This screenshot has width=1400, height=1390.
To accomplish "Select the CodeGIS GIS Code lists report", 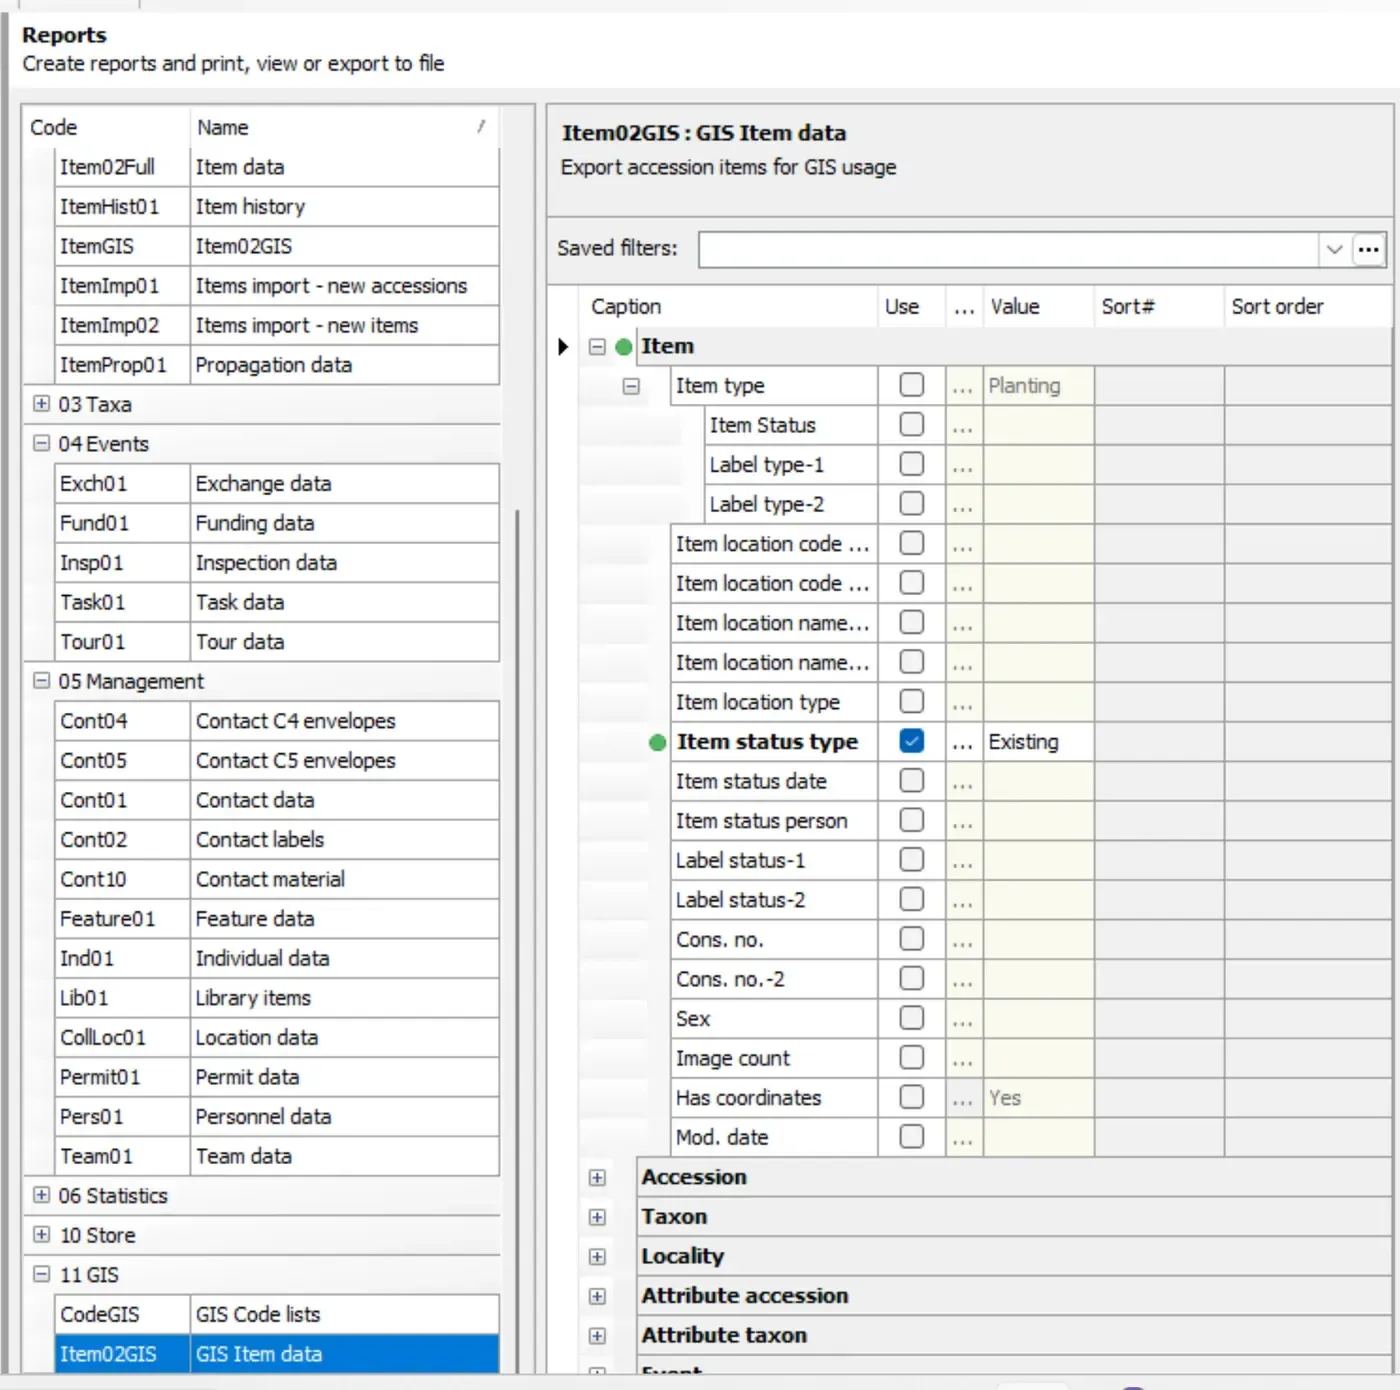I will click(x=277, y=1315).
